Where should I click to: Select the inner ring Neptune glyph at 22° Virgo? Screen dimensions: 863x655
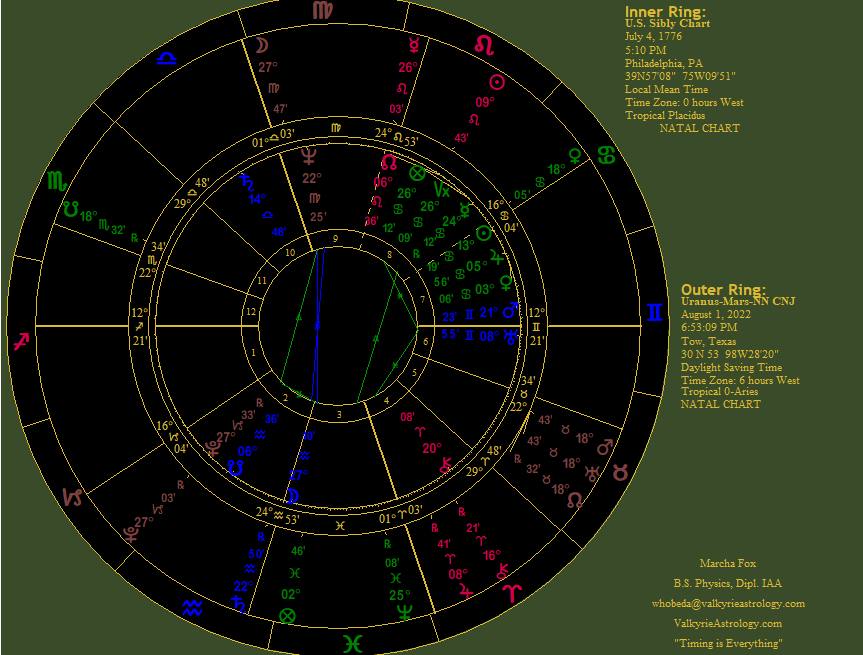310,156
